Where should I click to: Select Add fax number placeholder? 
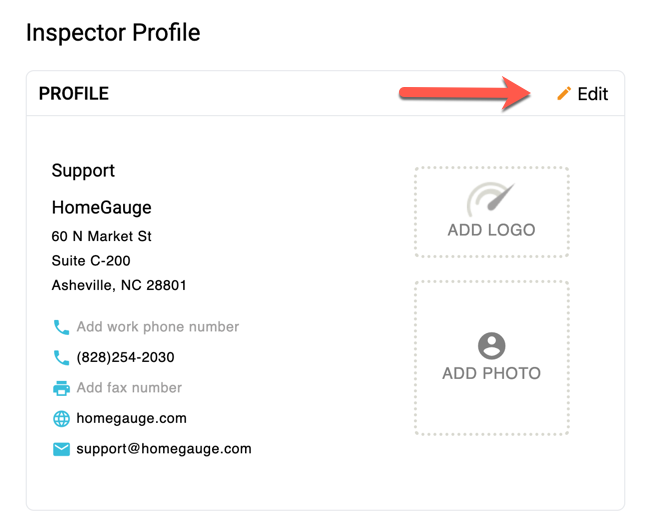pos(129,388)
